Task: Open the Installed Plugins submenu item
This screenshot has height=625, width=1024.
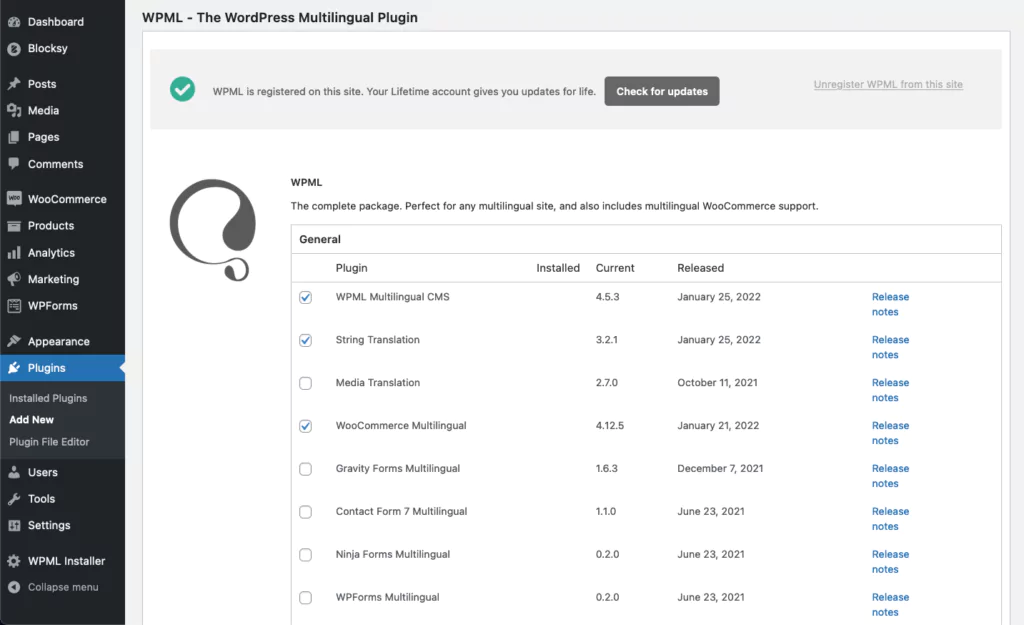Action: coord(48,398)
